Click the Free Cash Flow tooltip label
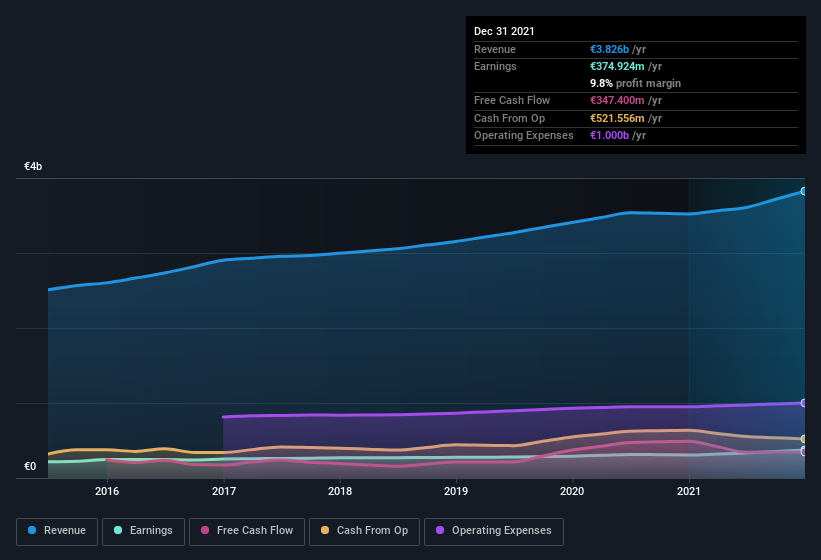 (512, 100)
